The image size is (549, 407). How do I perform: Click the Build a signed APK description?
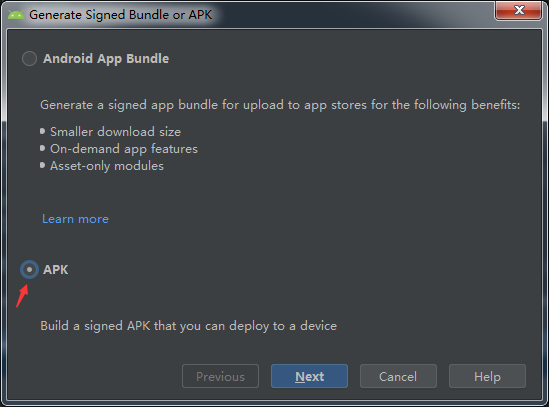[x=189, y=326]
